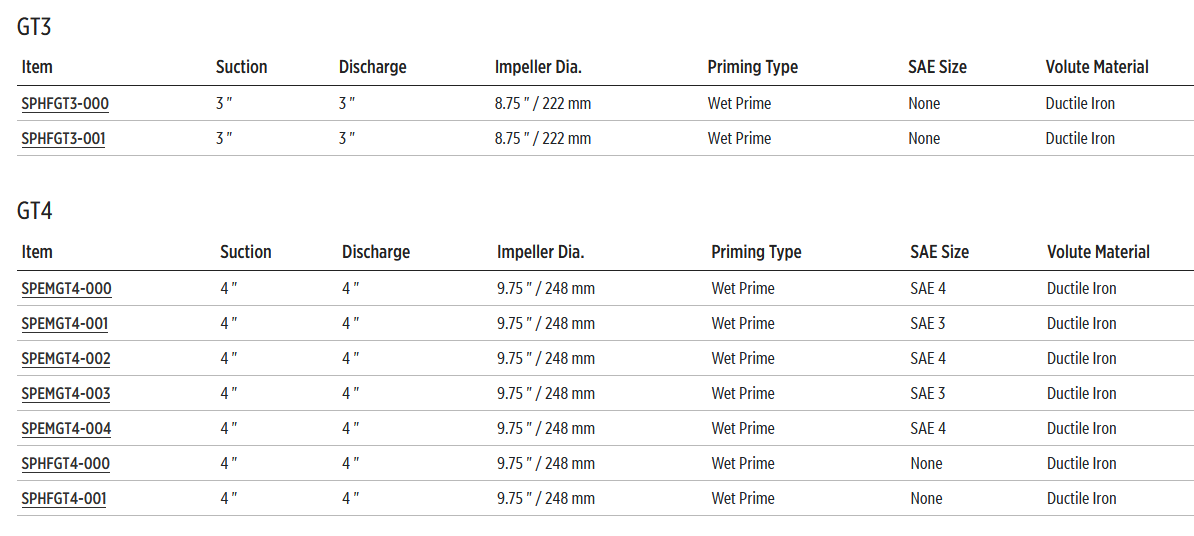Open the SPEMGT4-002 product page link
The width and height of the screenshot is (1194, 536).
(66, 359)
